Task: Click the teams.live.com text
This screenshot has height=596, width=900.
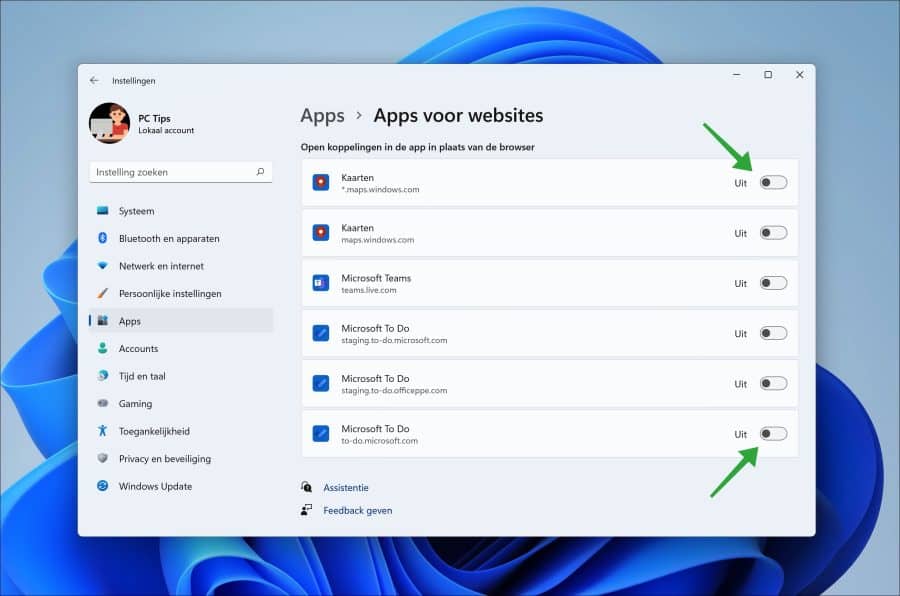Action: coord(368,290)
